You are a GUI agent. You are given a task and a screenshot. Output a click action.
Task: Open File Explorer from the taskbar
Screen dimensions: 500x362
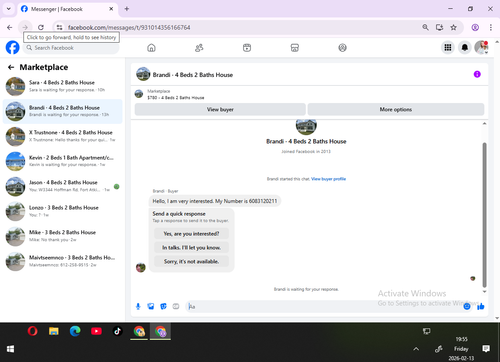(54, 331)
